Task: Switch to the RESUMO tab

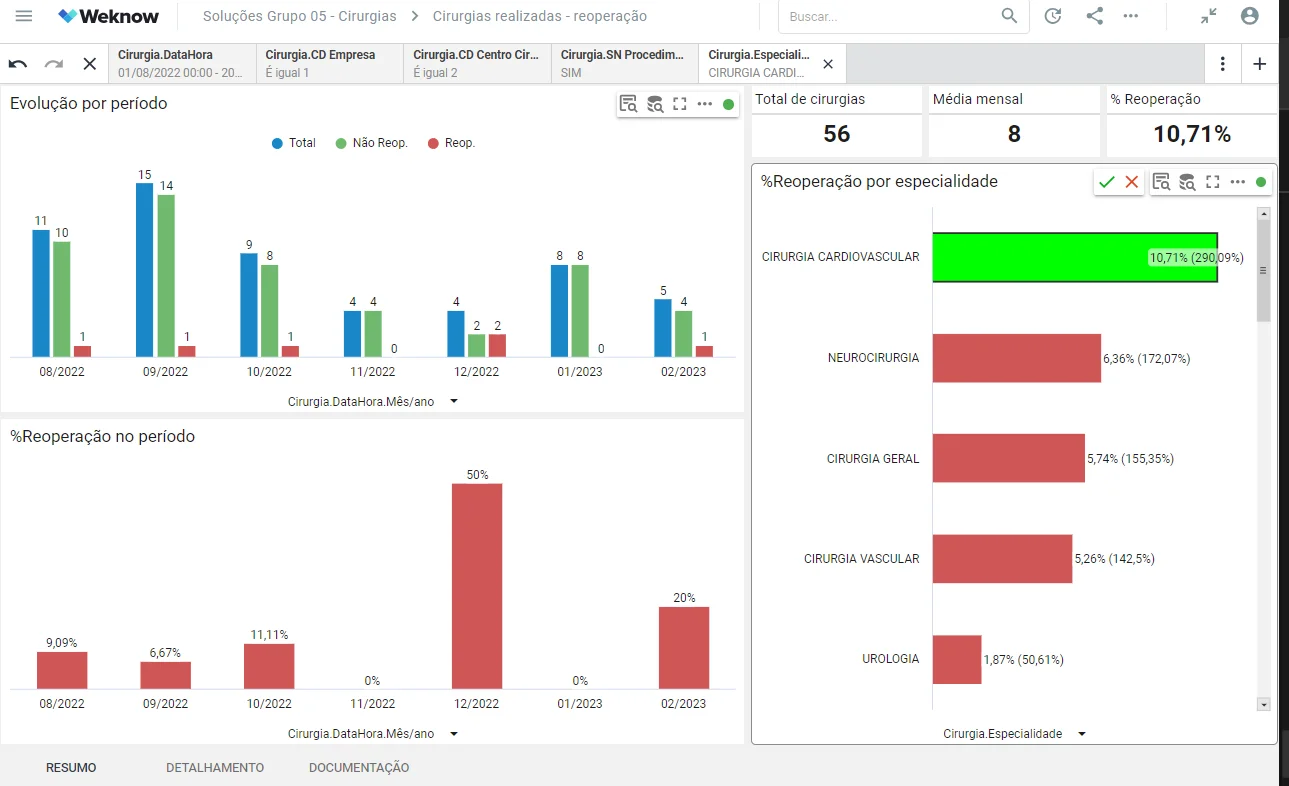Action: tap(71, 768)
